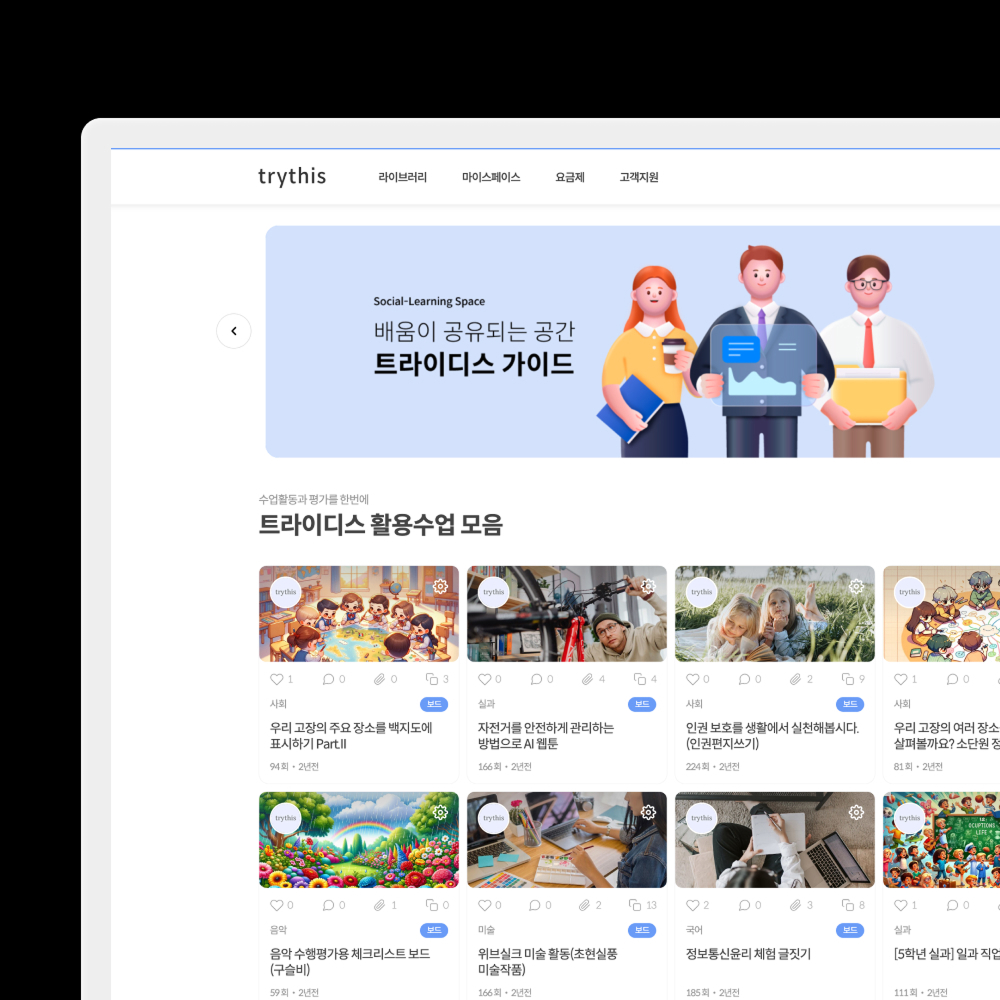
Task: Like the 정보통신윤리 체험 글짓기 card
Action: 693,905
